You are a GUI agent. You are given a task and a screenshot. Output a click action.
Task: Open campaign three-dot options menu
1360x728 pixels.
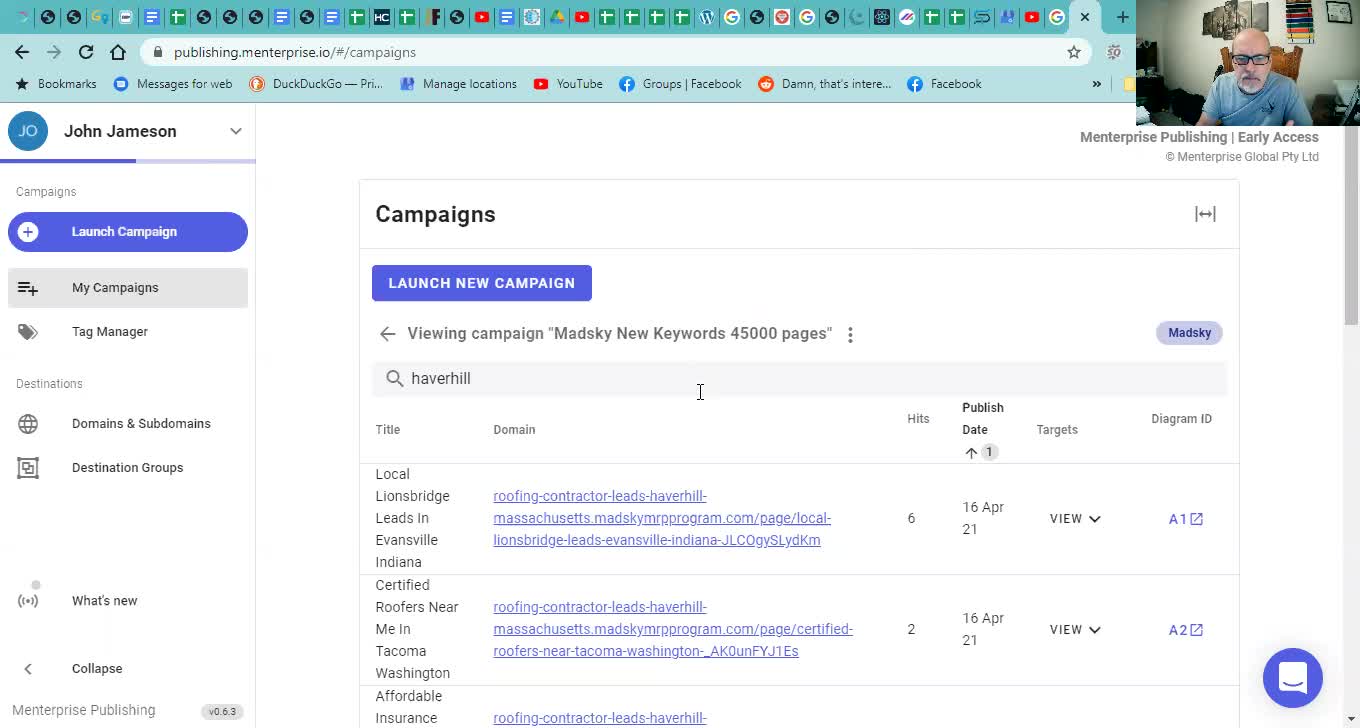[850, 335]
